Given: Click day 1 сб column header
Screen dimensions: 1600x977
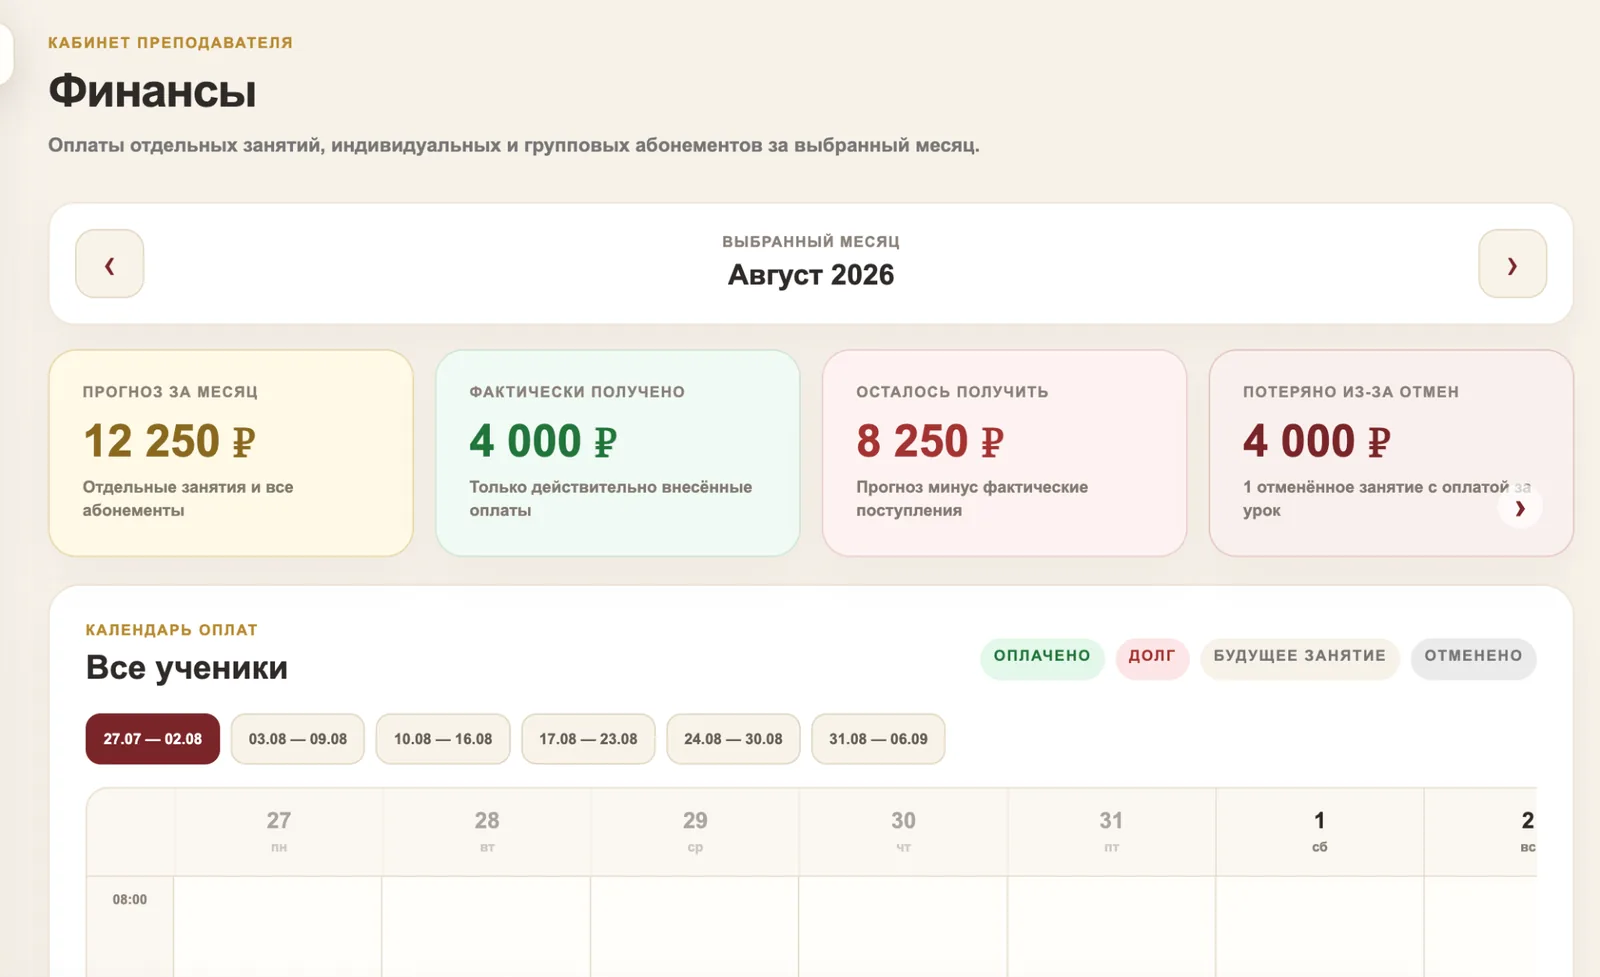Looking at the screenshot, I should [1319, 832].
